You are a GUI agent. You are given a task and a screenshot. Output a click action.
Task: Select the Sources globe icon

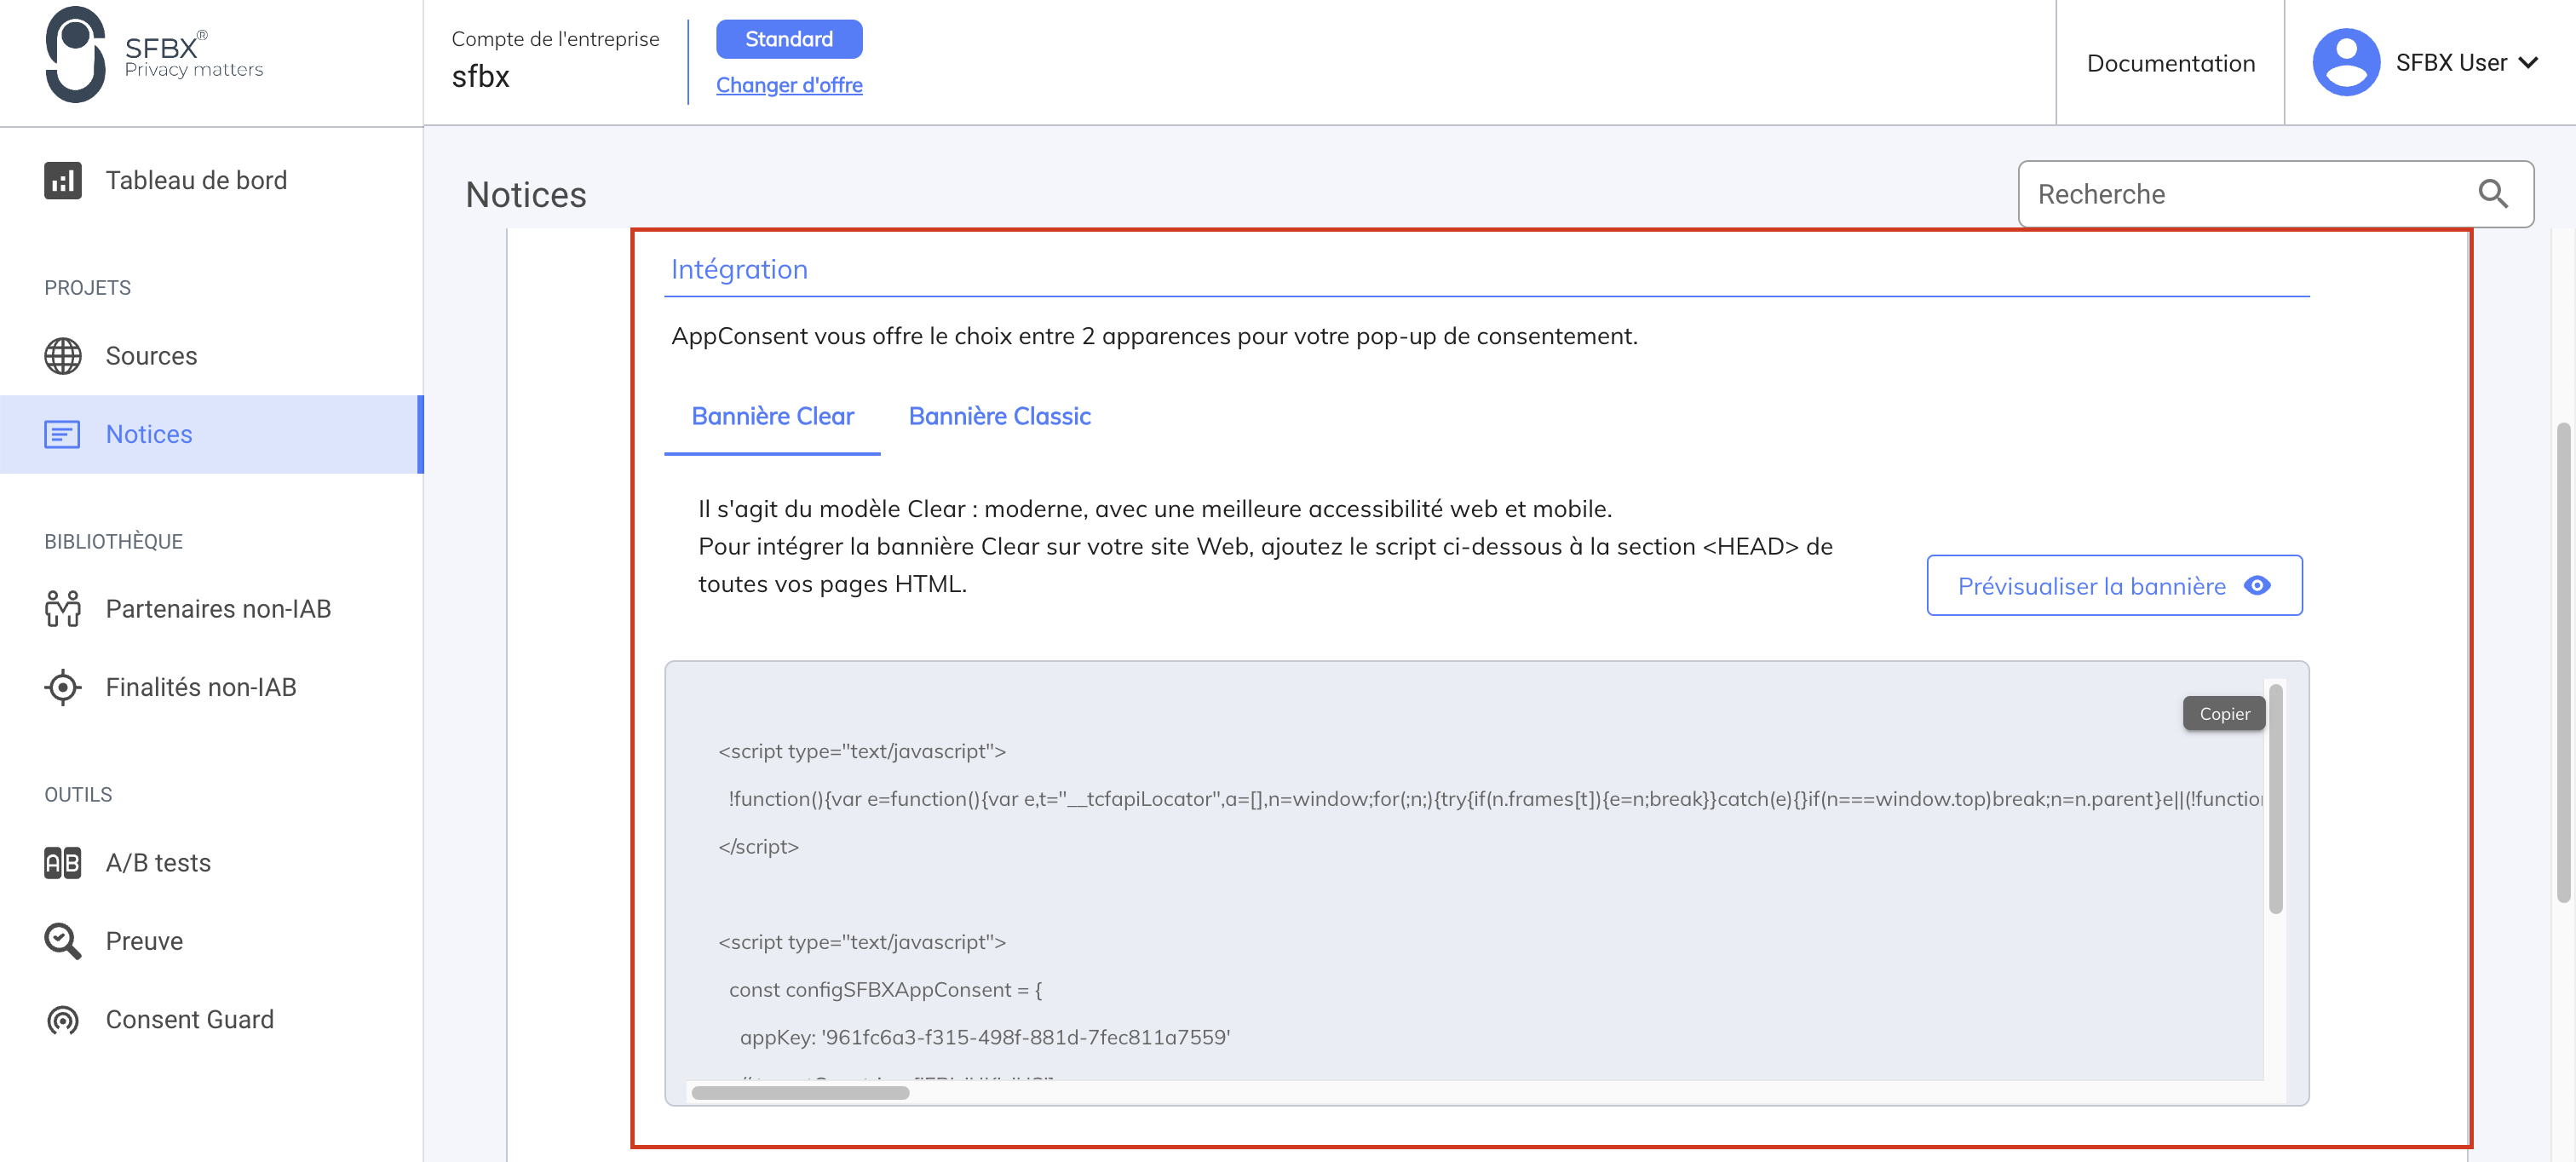pos(62,356)
